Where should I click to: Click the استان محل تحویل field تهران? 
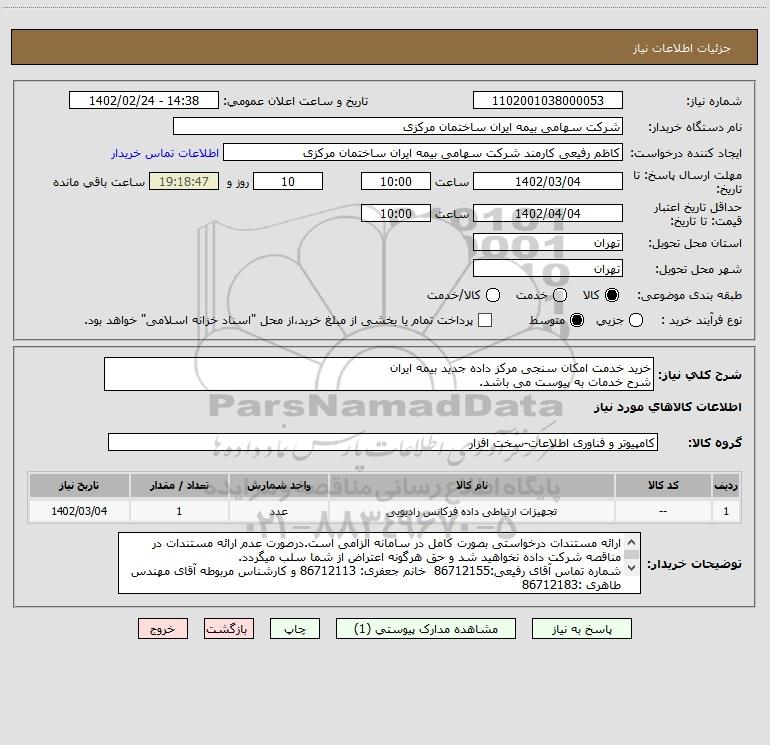[x=548, y=243]
